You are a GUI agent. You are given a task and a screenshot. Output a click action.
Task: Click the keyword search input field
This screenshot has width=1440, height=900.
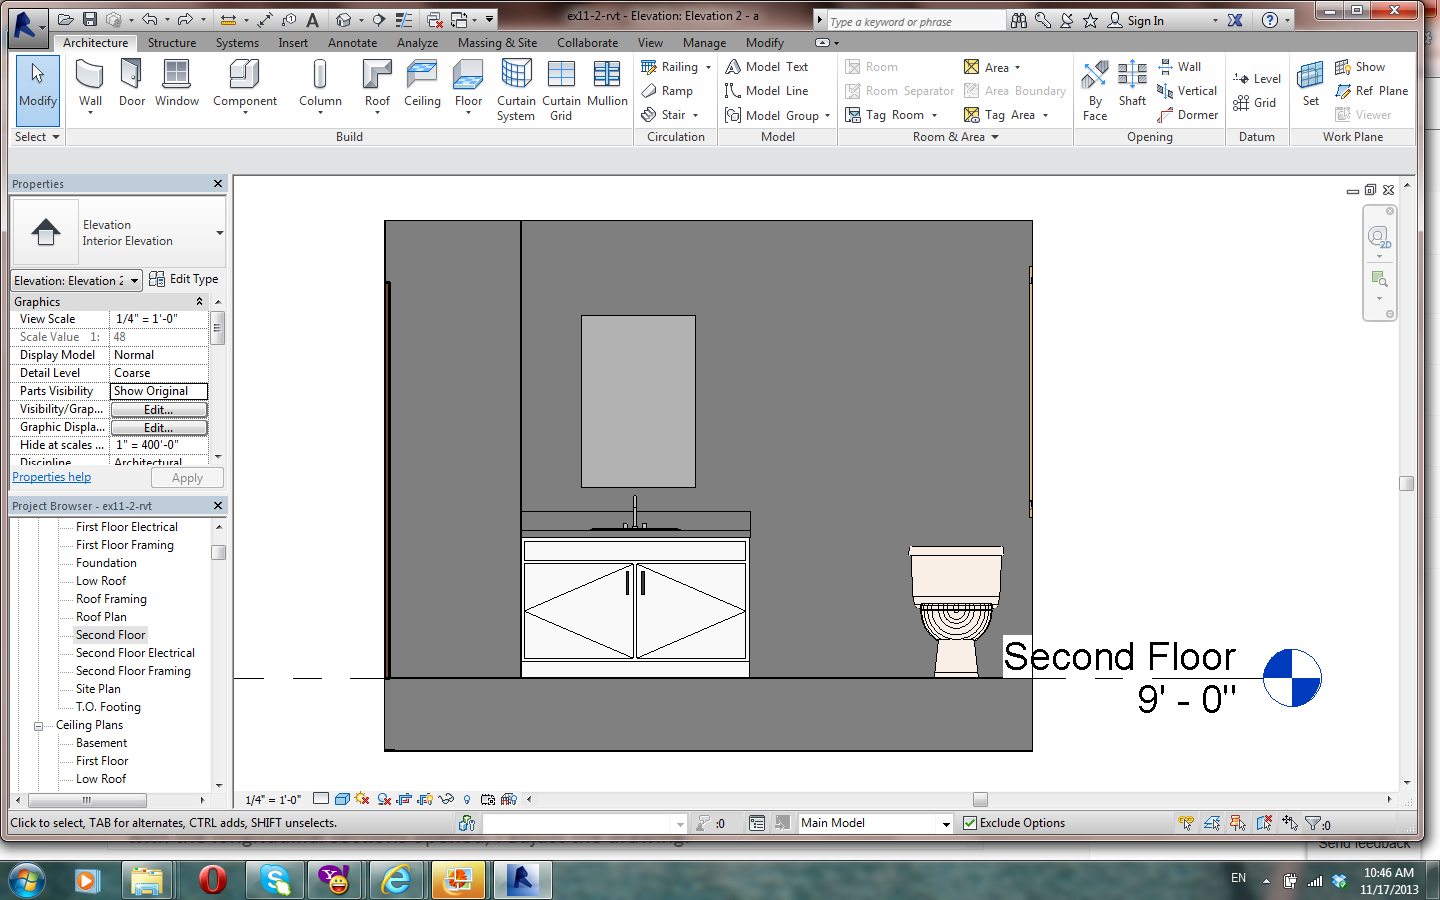[915, 21]
